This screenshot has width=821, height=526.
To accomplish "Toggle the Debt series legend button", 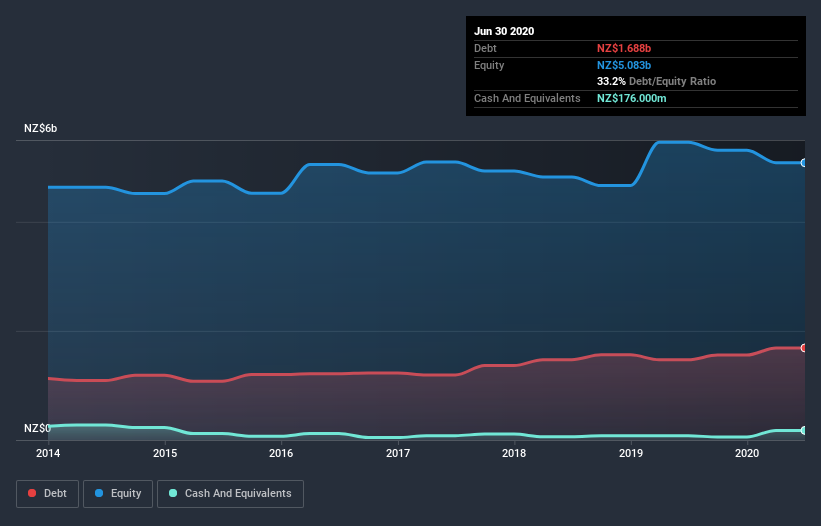I will (x=47, y=494).
